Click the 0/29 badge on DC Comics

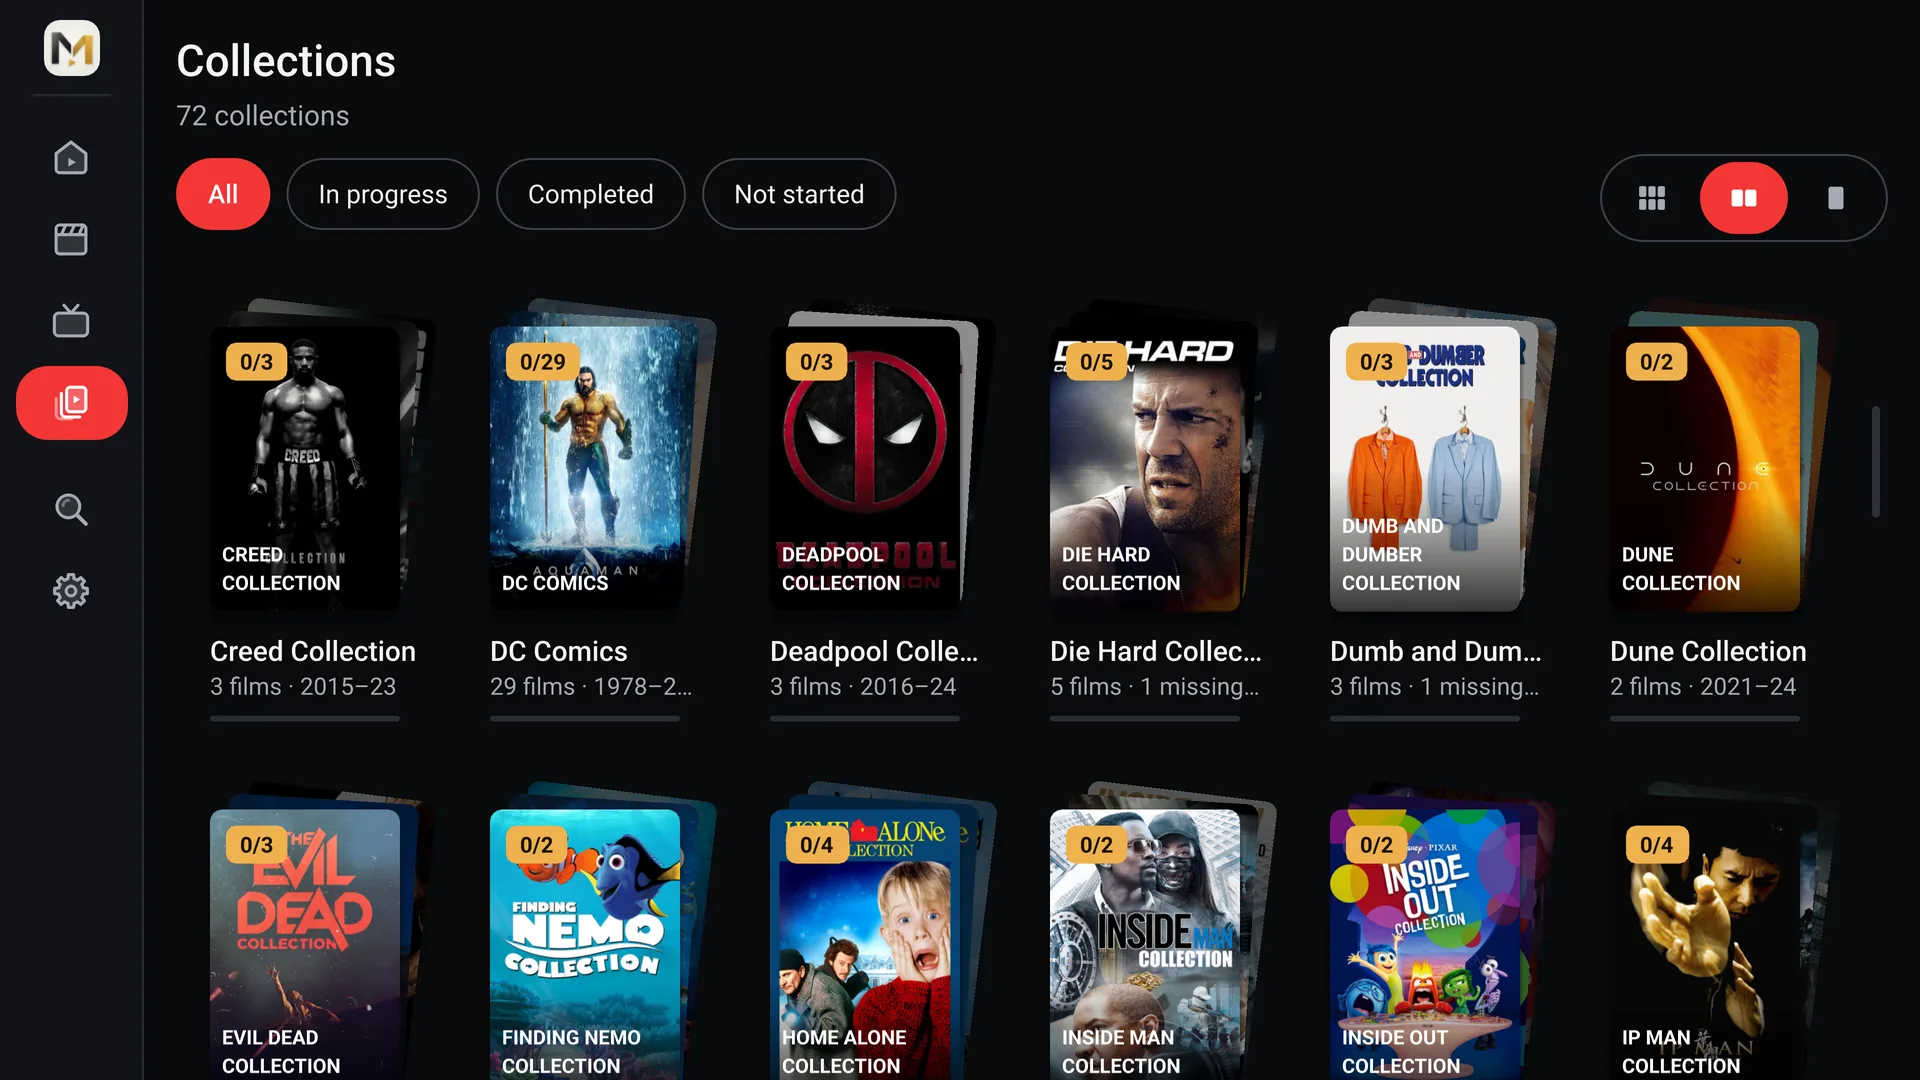(542, 362)
